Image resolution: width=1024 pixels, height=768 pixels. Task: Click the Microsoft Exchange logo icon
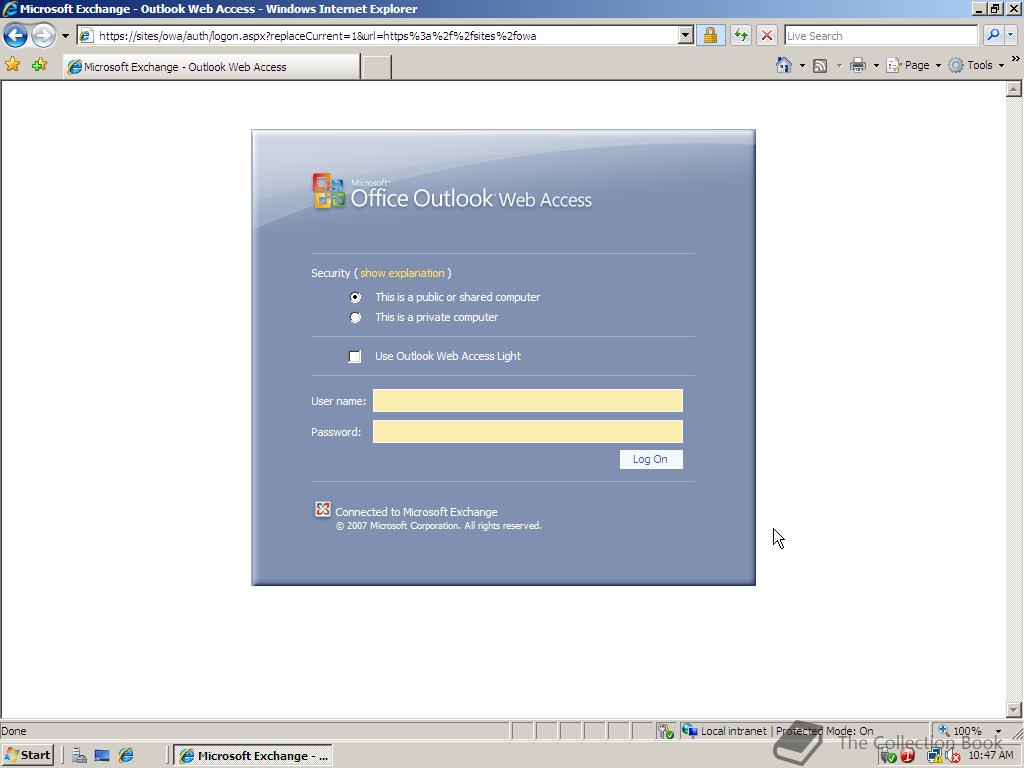pyautogui.click(x=323, y=509)
